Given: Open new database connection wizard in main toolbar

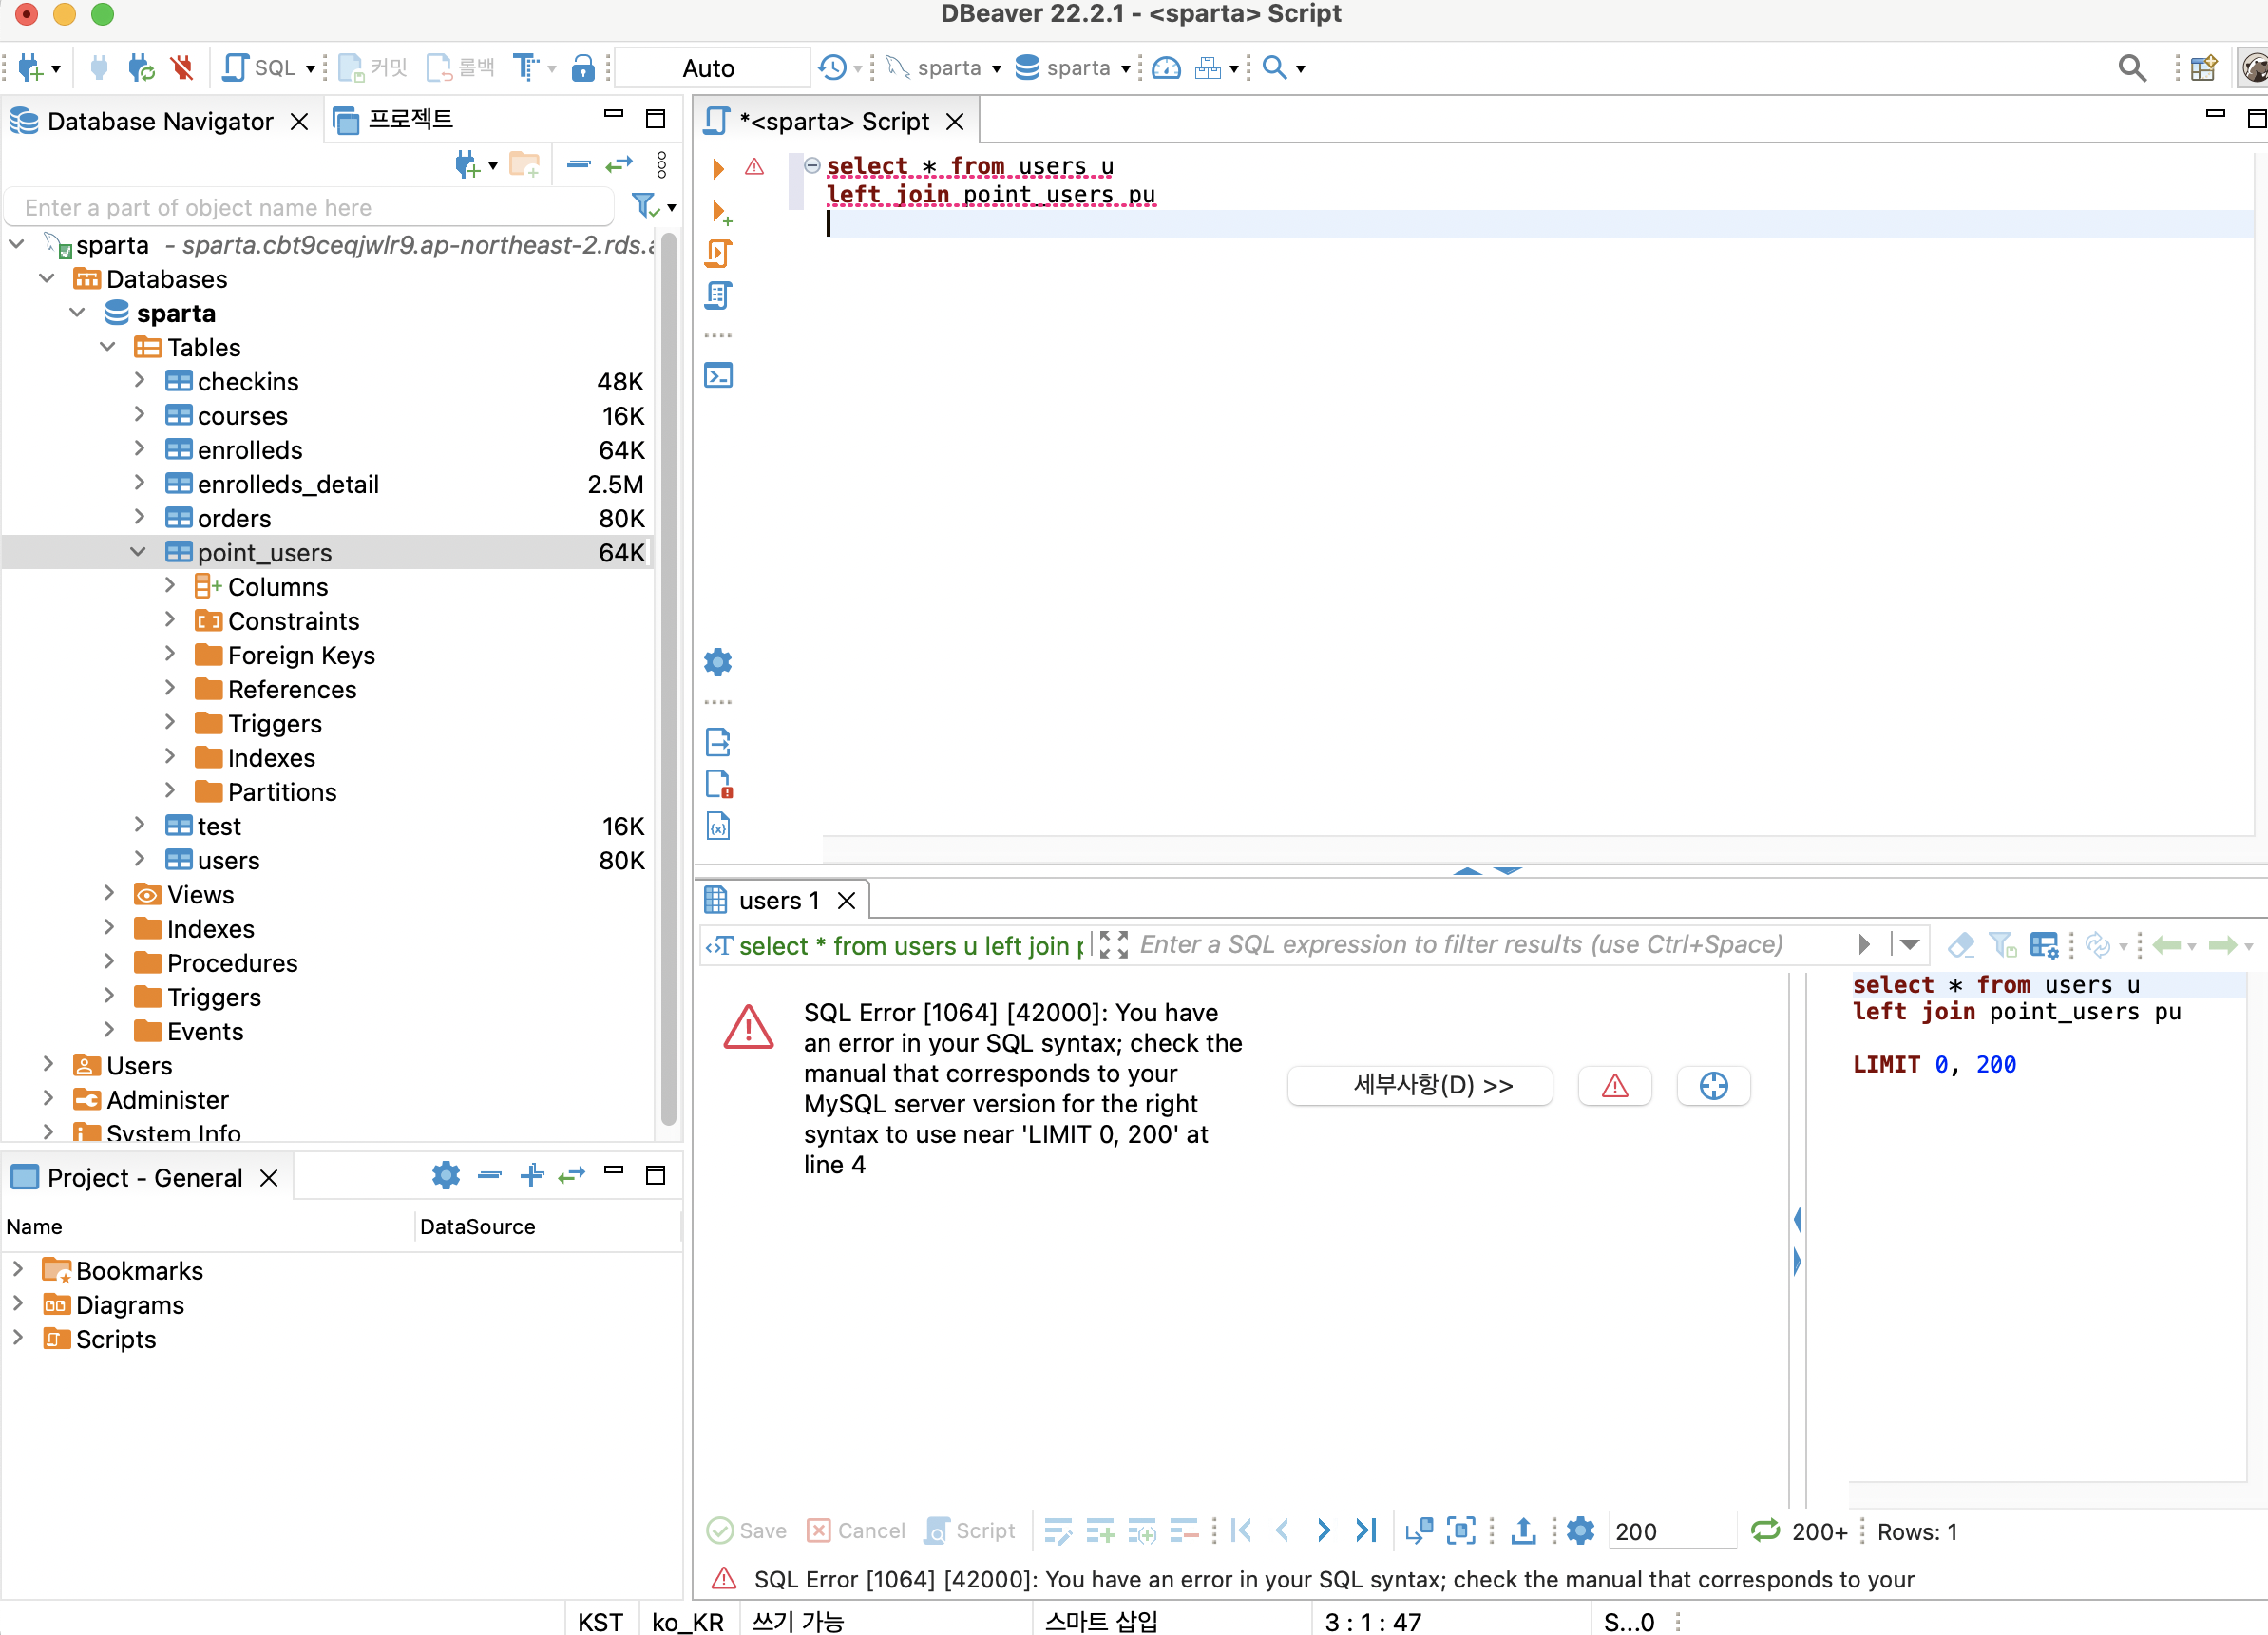Looking at the screenshot, I should (x=30, y=68).
